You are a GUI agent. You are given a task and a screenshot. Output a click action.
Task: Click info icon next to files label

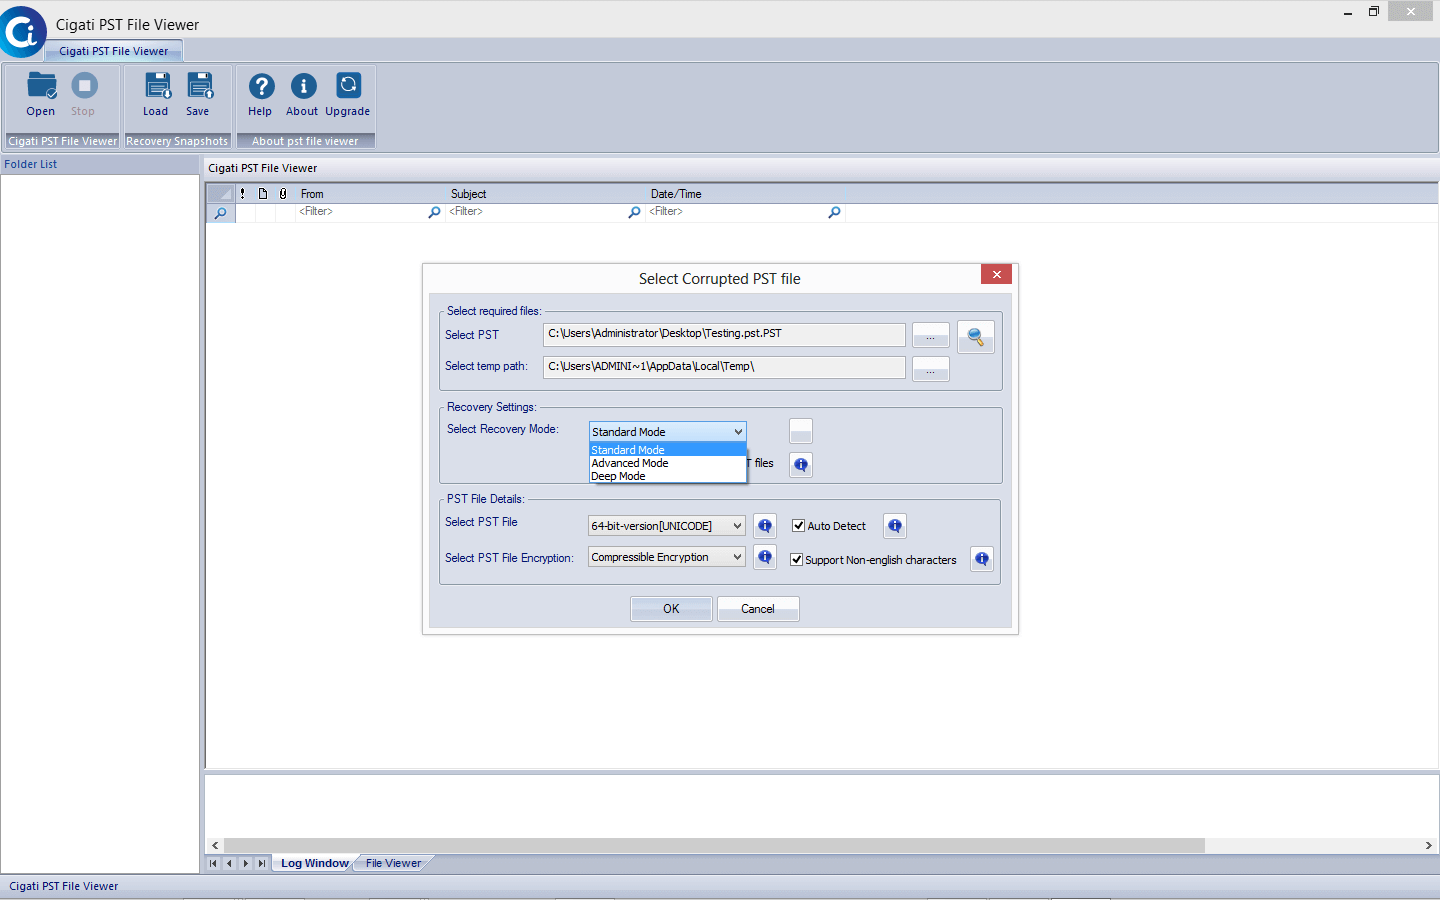click(801, 465)
